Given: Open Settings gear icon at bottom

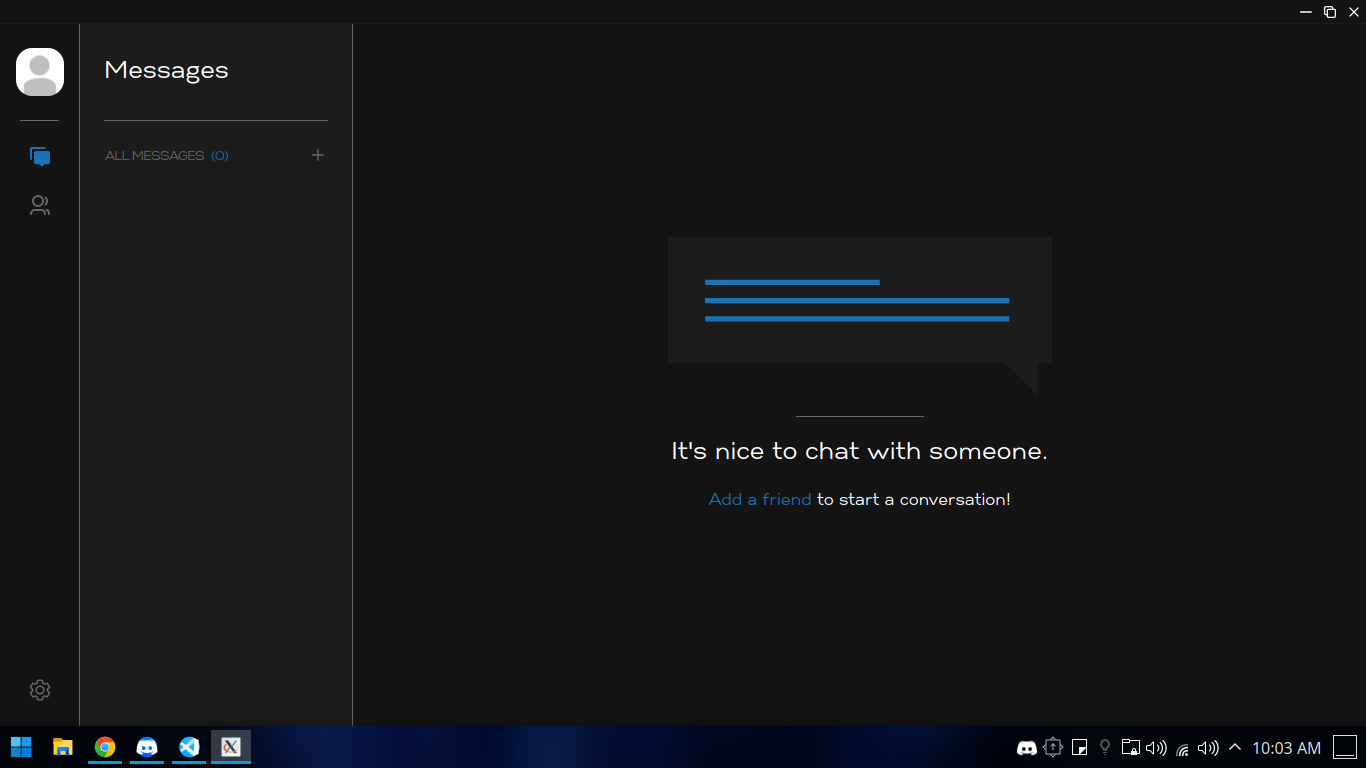Looking at the screenshot, I should point(40,690).
